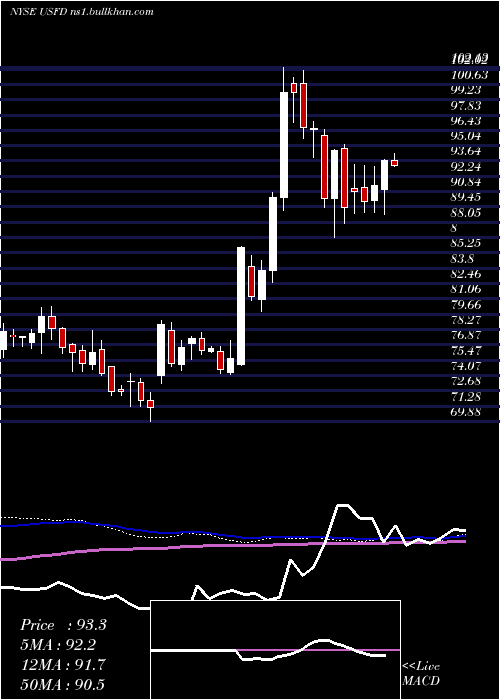Click the 95.04 price axis label
The width and height of the screenshot is (500, 700).
coord(466,136)
